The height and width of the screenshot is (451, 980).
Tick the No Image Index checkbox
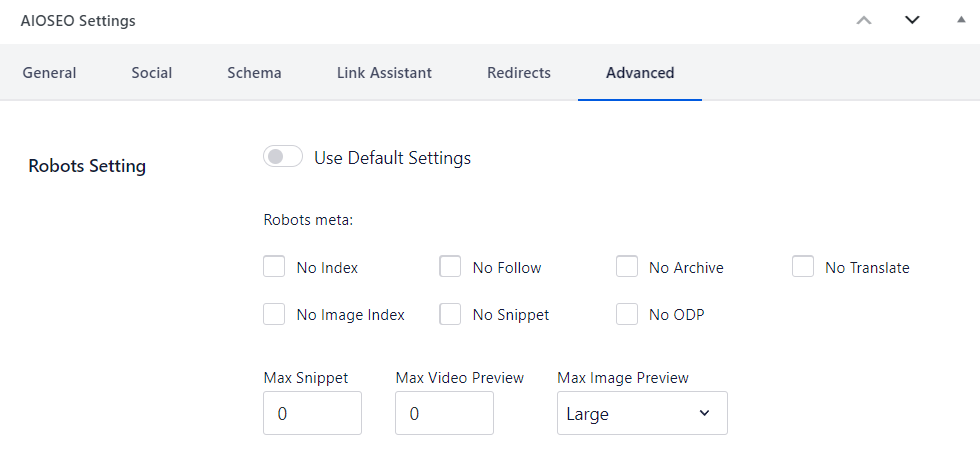pyautogui.click(x=274, y=314)
